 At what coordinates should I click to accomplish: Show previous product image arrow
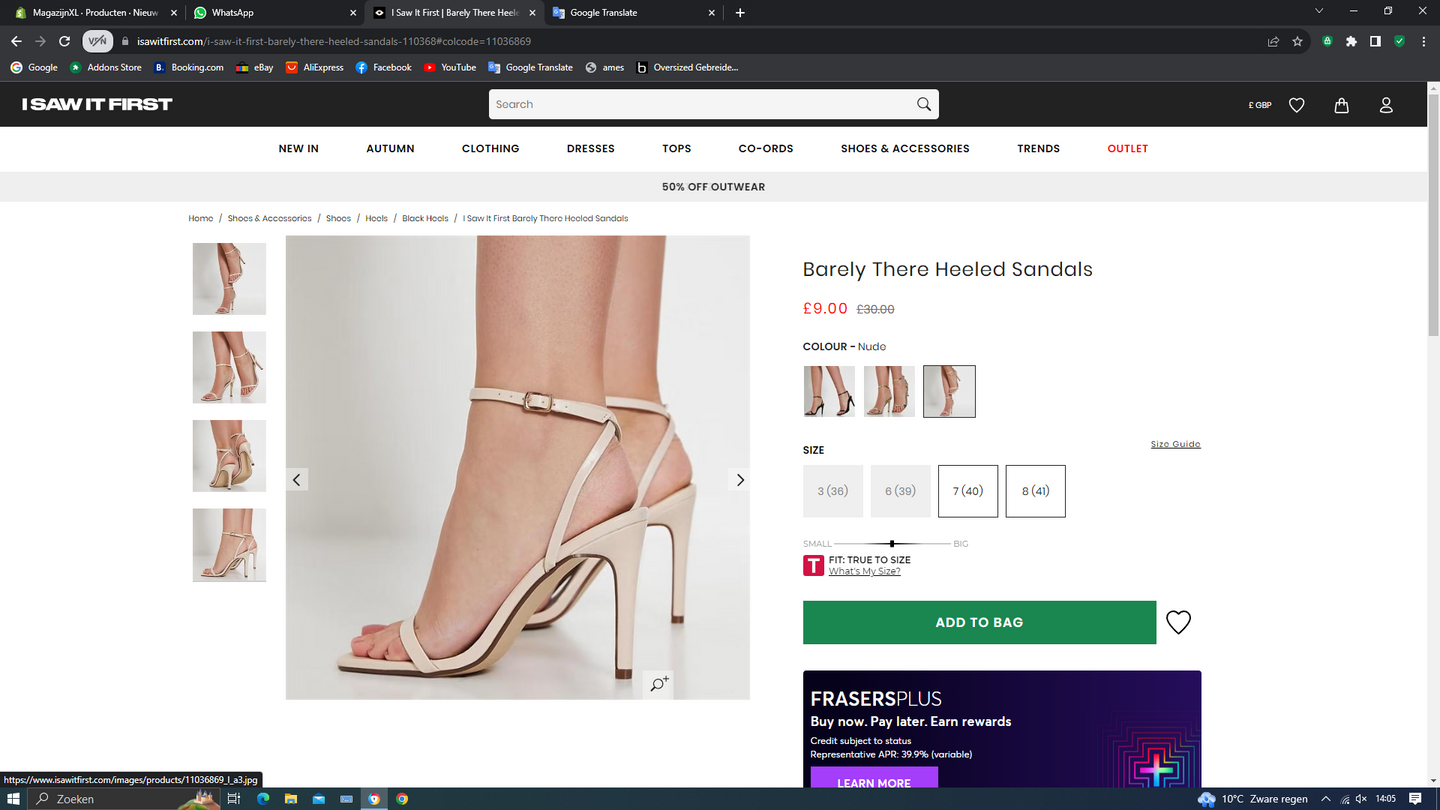296,480
